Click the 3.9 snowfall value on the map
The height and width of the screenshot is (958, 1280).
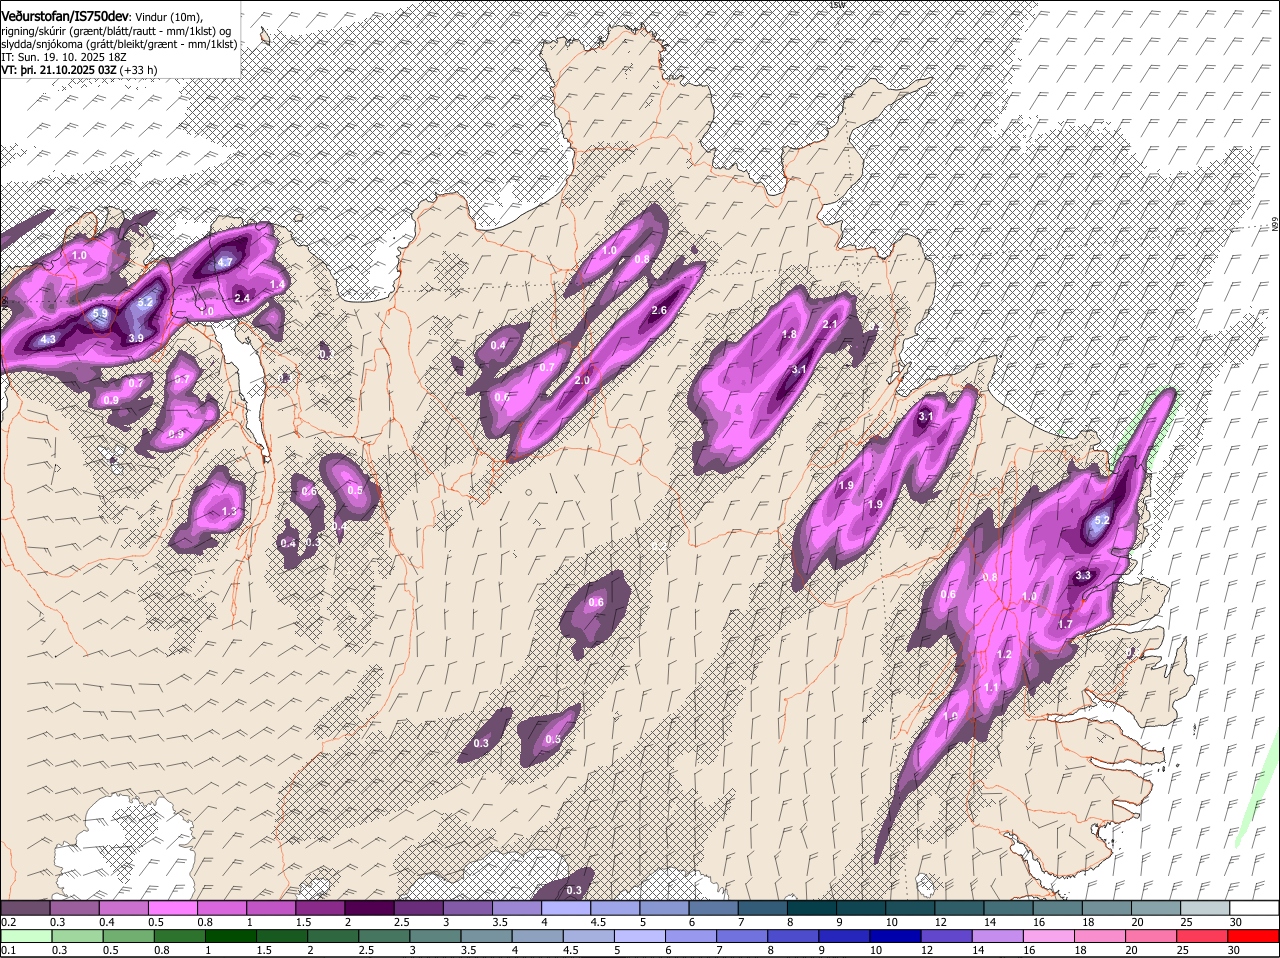[136, 339]
